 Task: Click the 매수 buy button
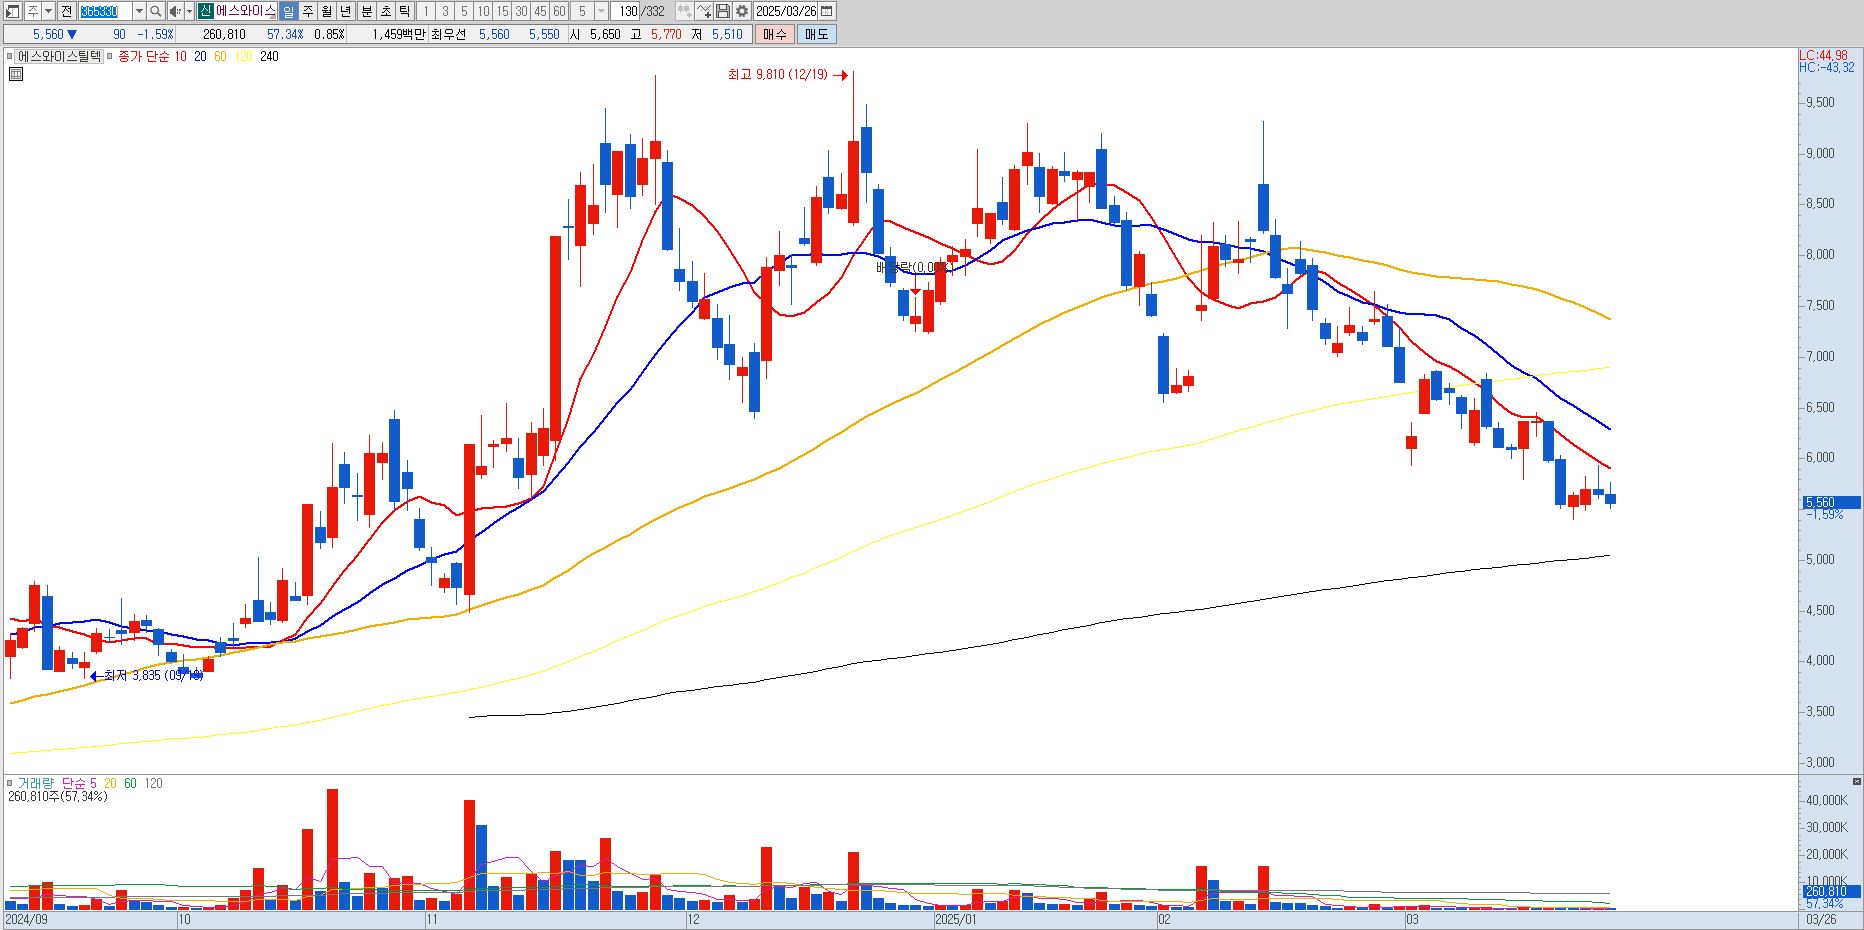[x=775, y=34]
